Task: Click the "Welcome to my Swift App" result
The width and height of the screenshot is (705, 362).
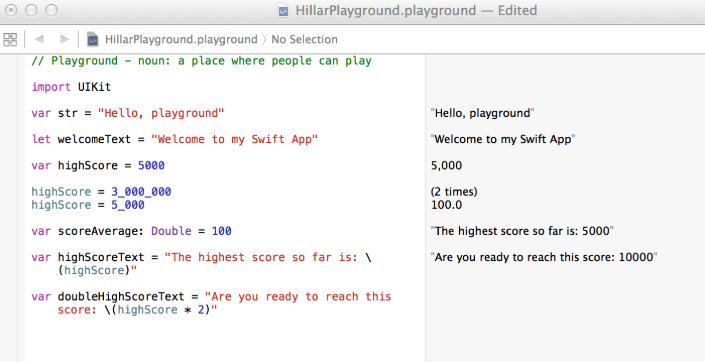Action: click(503, 139)
